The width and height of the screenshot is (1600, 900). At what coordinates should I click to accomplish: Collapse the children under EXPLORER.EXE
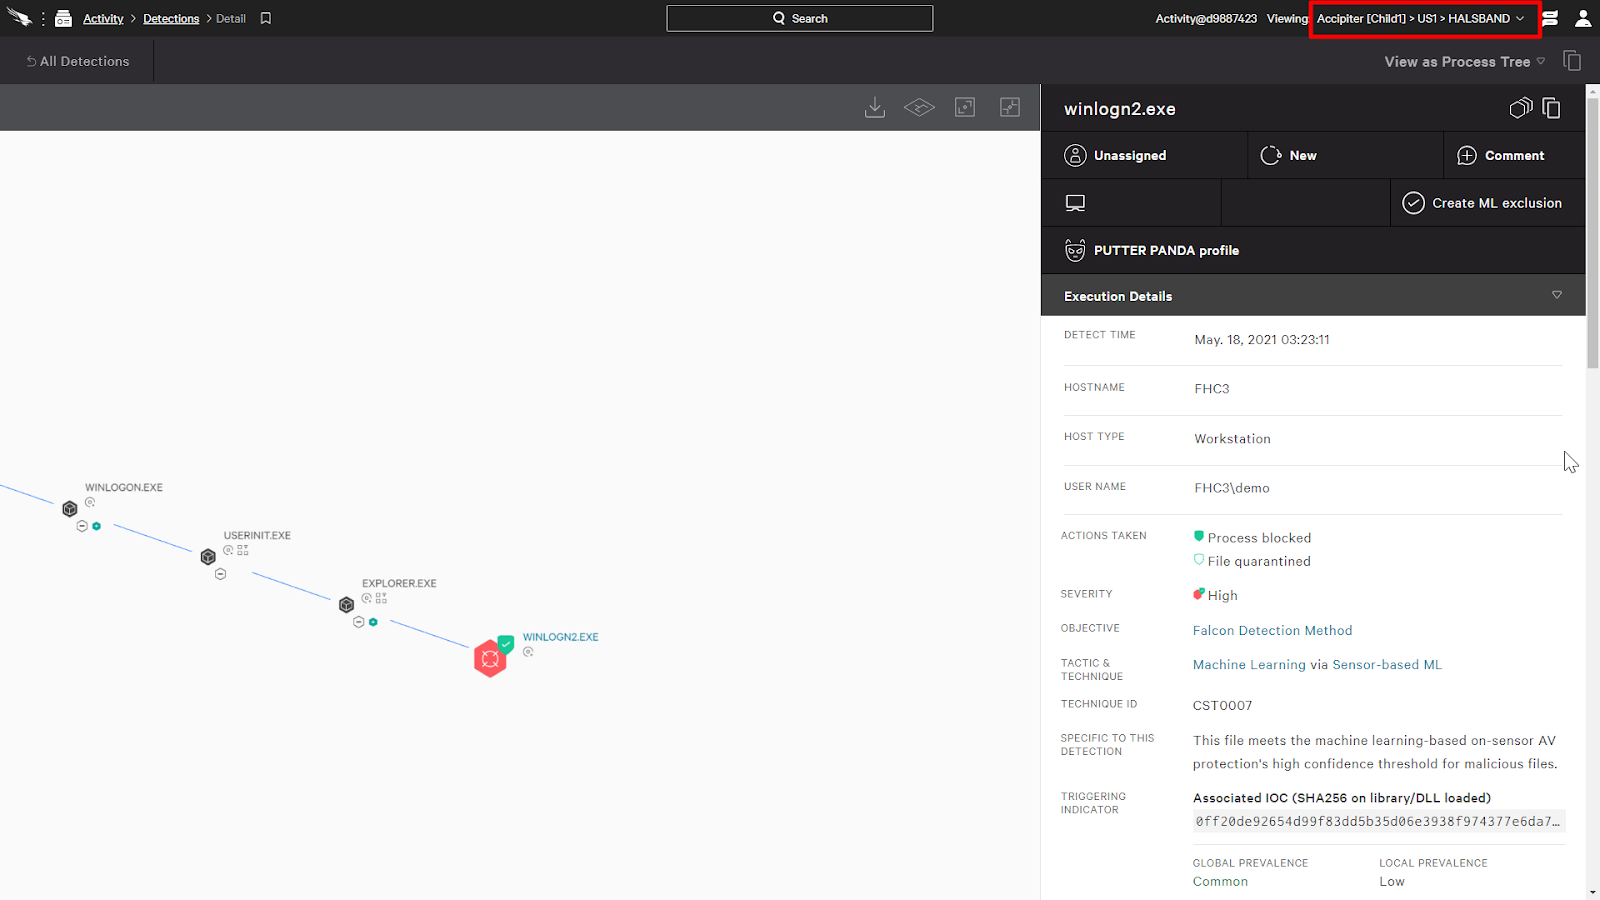coord(358,622)
